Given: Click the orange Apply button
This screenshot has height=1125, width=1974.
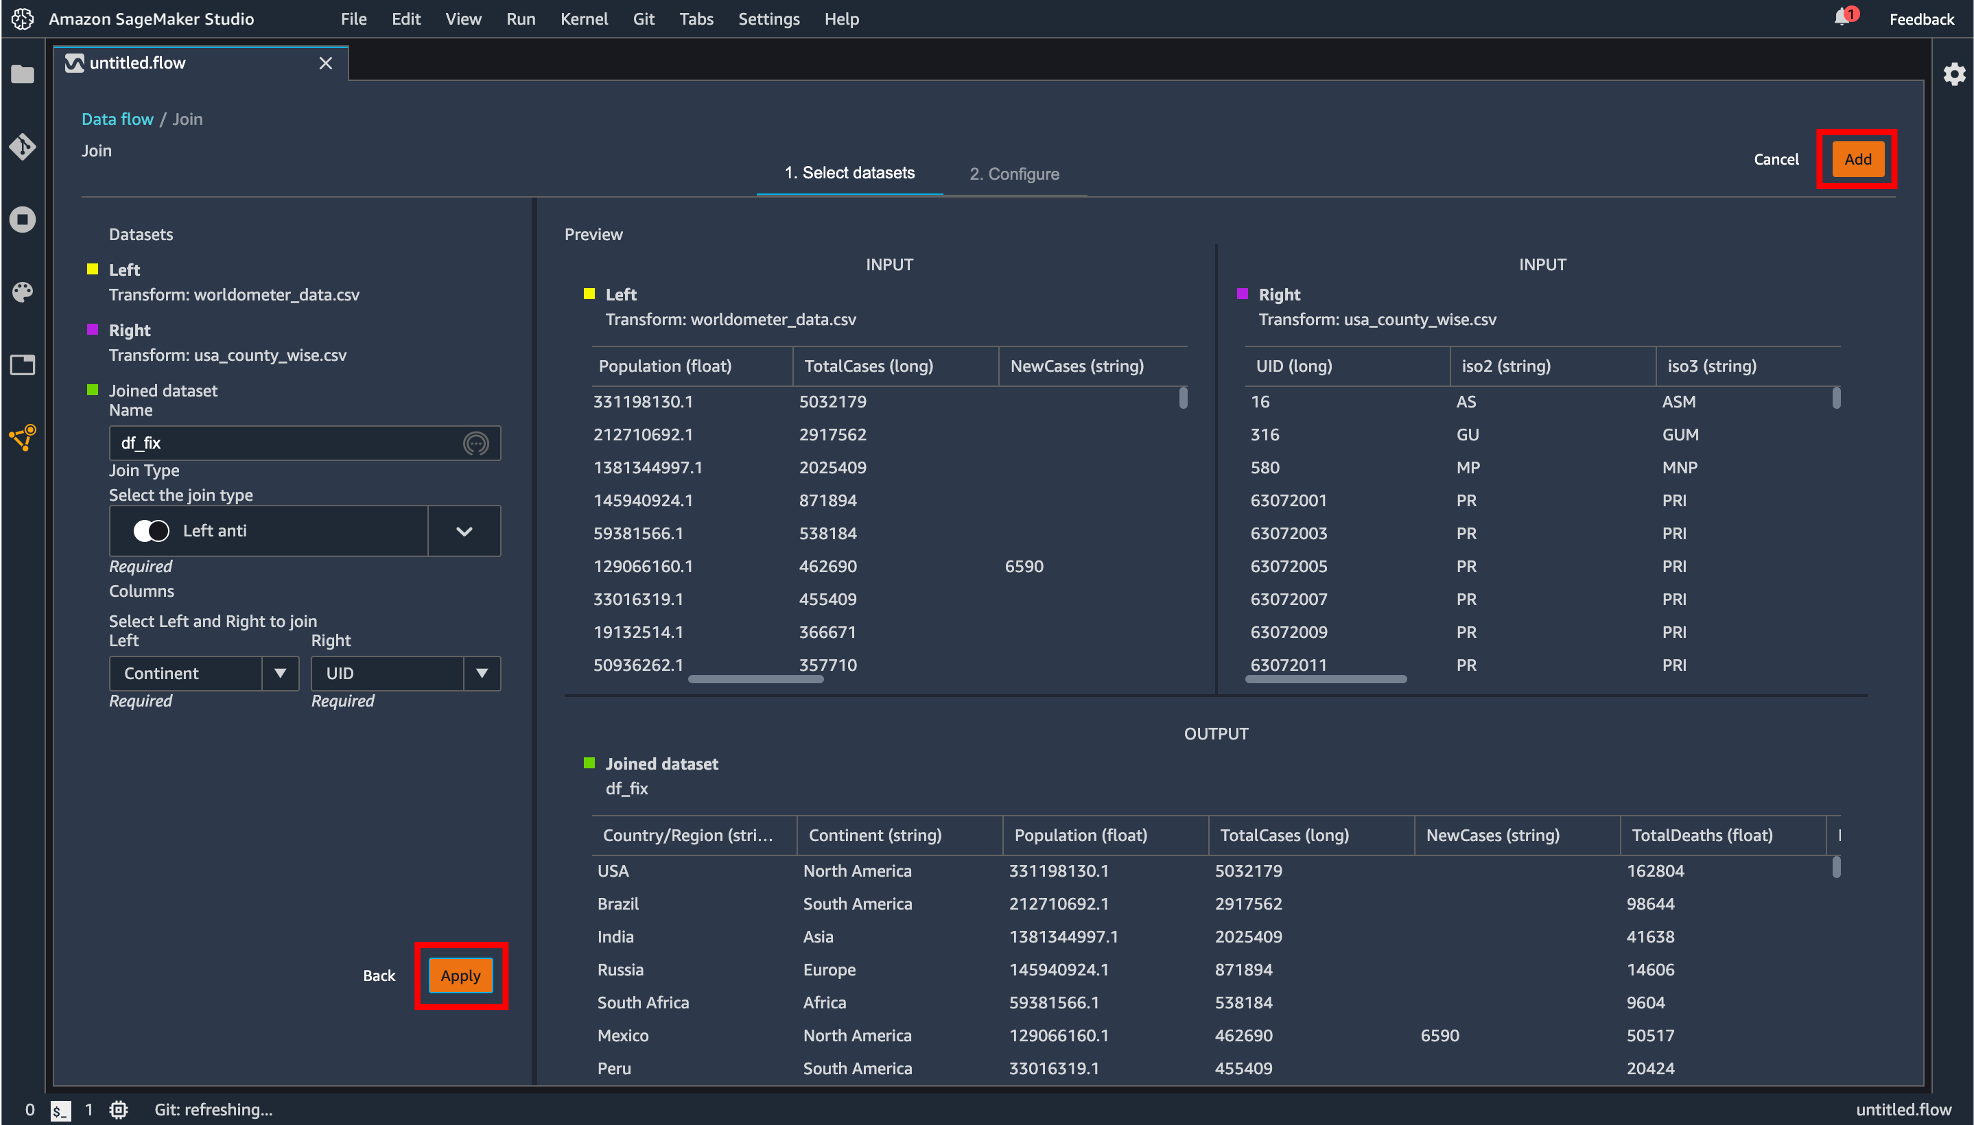Looking at the screenshot, I should pos(461,976).
